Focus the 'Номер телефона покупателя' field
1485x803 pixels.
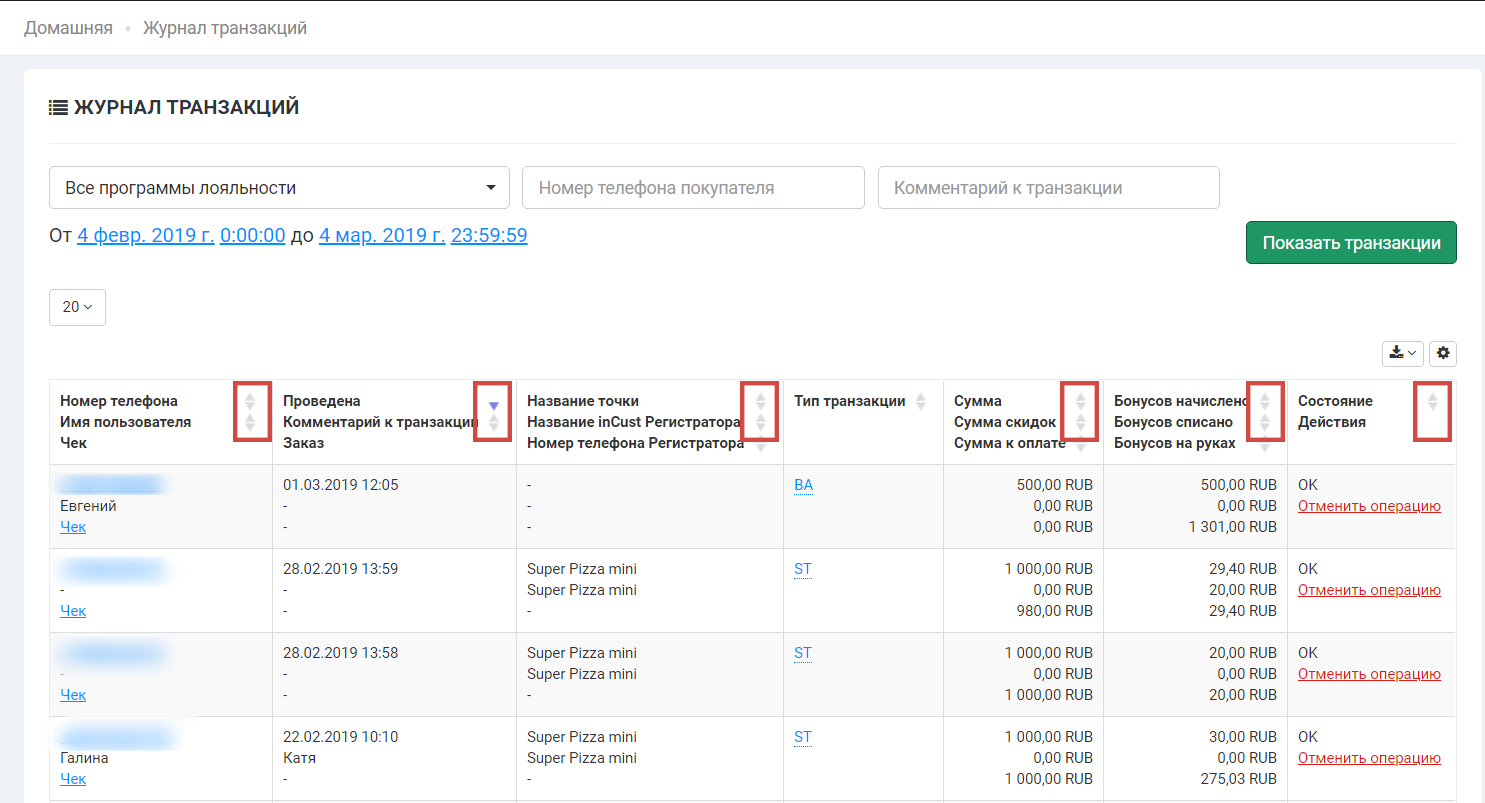tap(692, 188)
